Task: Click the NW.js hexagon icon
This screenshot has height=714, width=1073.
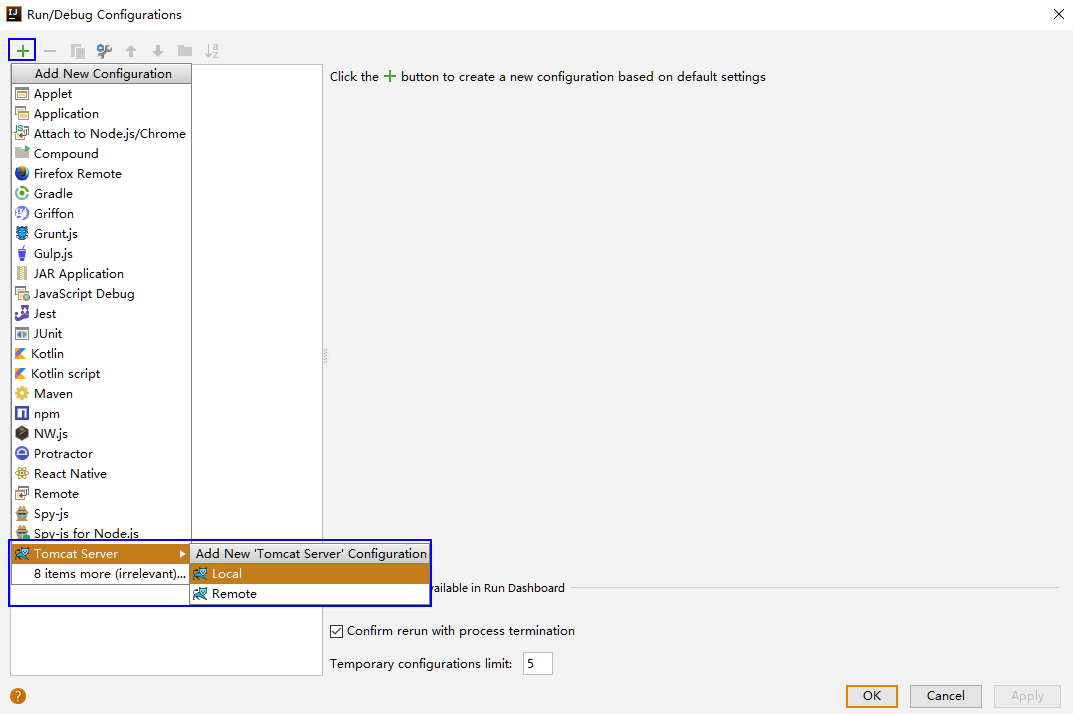Action: point(22,433)
